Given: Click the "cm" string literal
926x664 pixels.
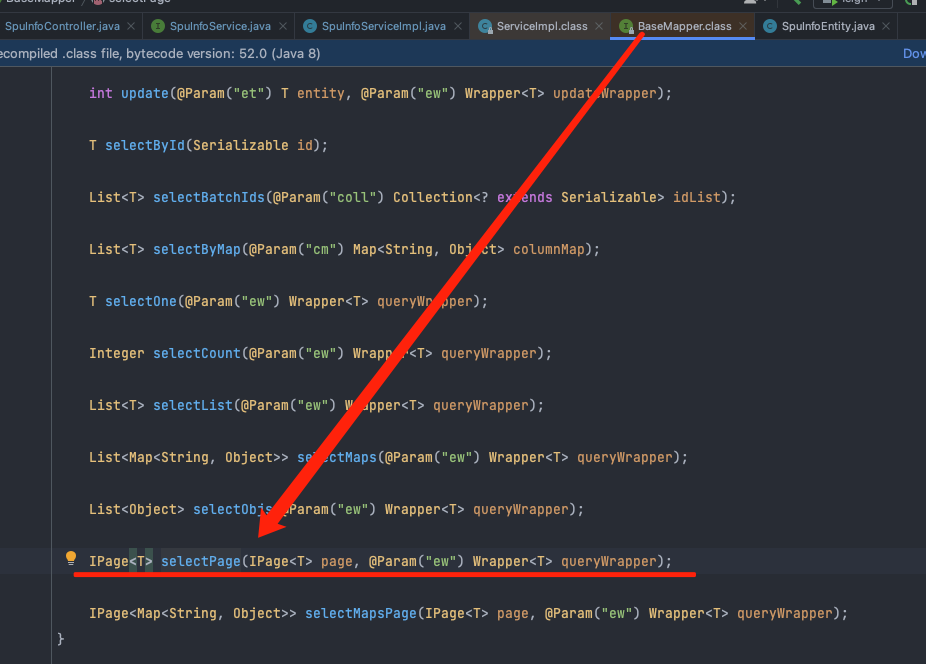Looking at the screenshot, I should tap(321, 249).
